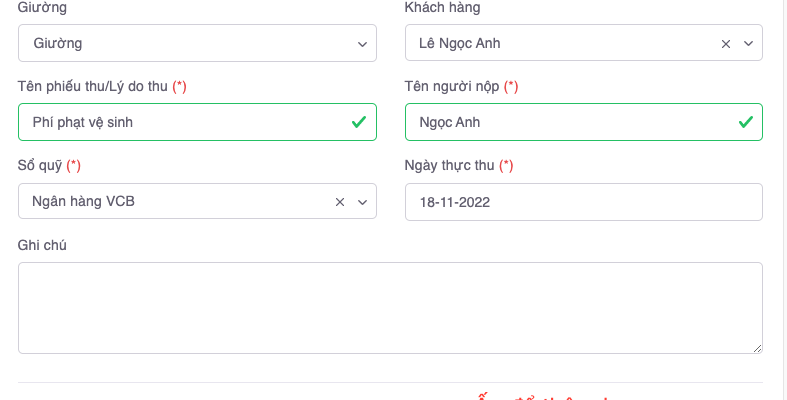Clear the Ngân hàng VCB fund selection
787x400 pixels.
(339, 202)
